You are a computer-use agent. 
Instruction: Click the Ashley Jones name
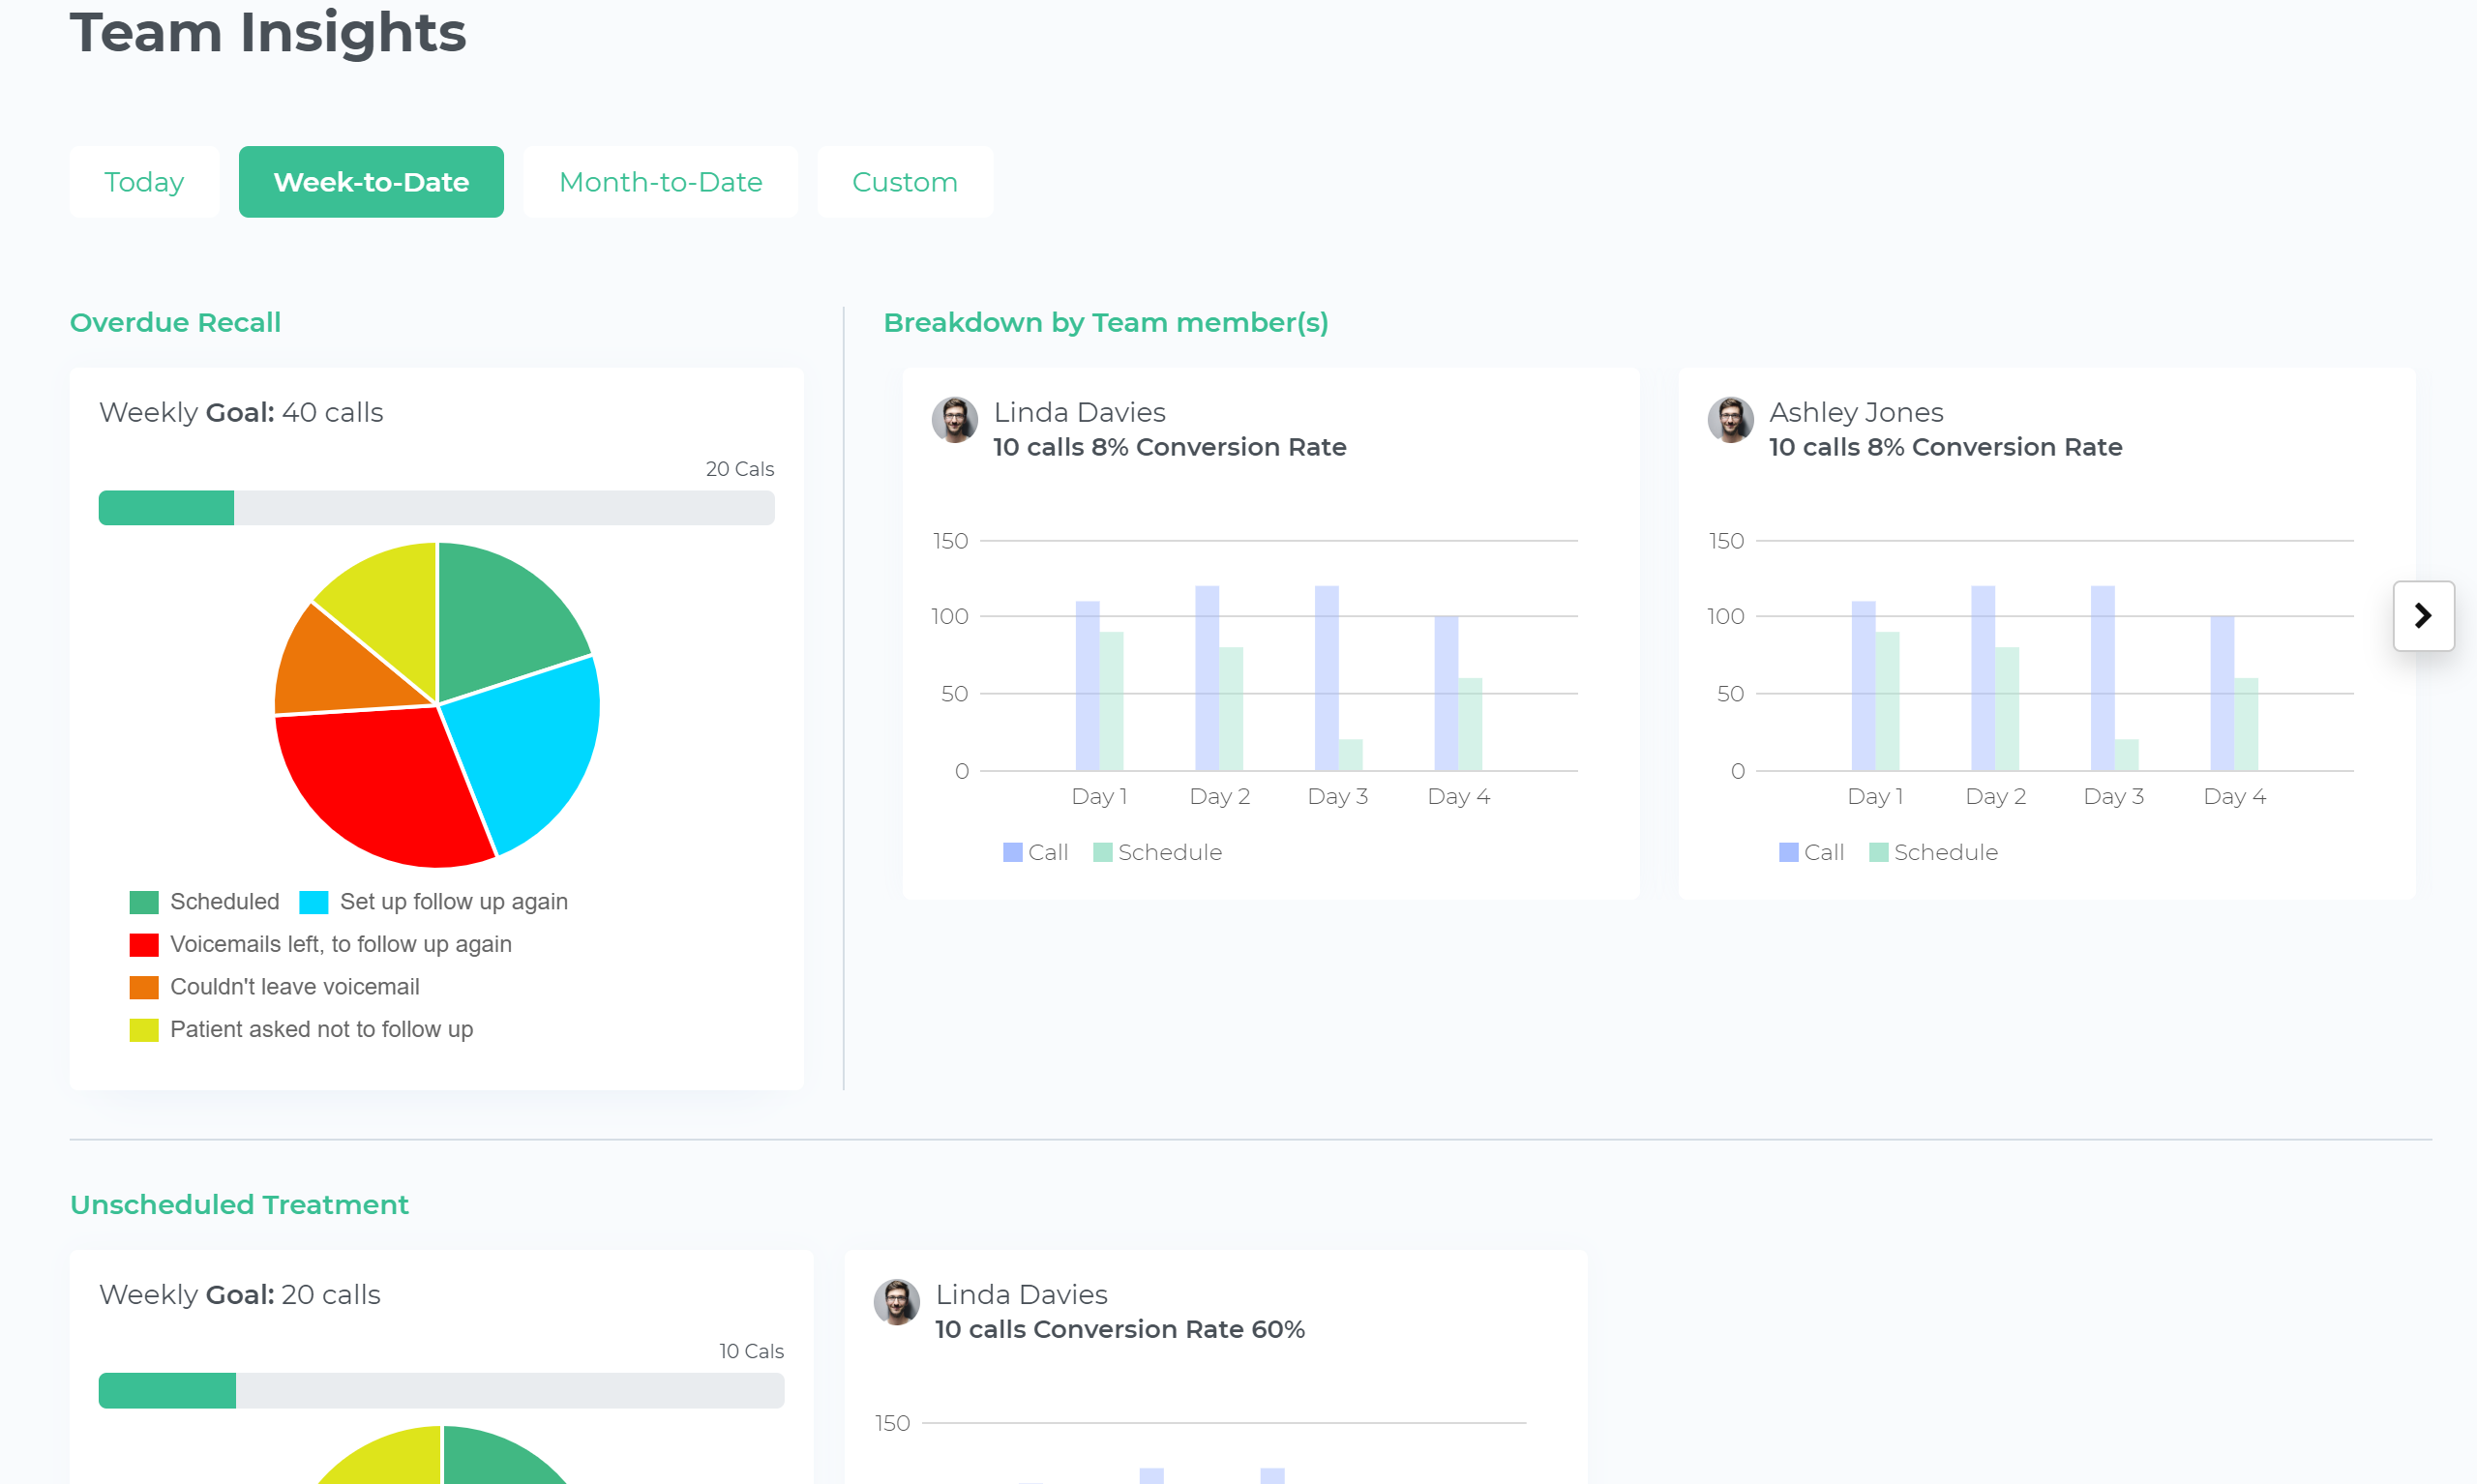coord(1855,412)
